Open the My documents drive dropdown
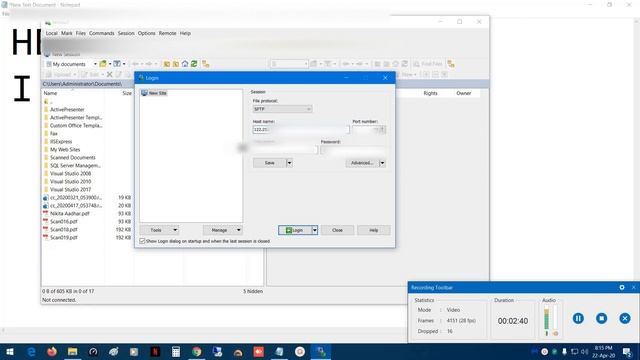Screen dimensions: 640x360 click(71, 64)
